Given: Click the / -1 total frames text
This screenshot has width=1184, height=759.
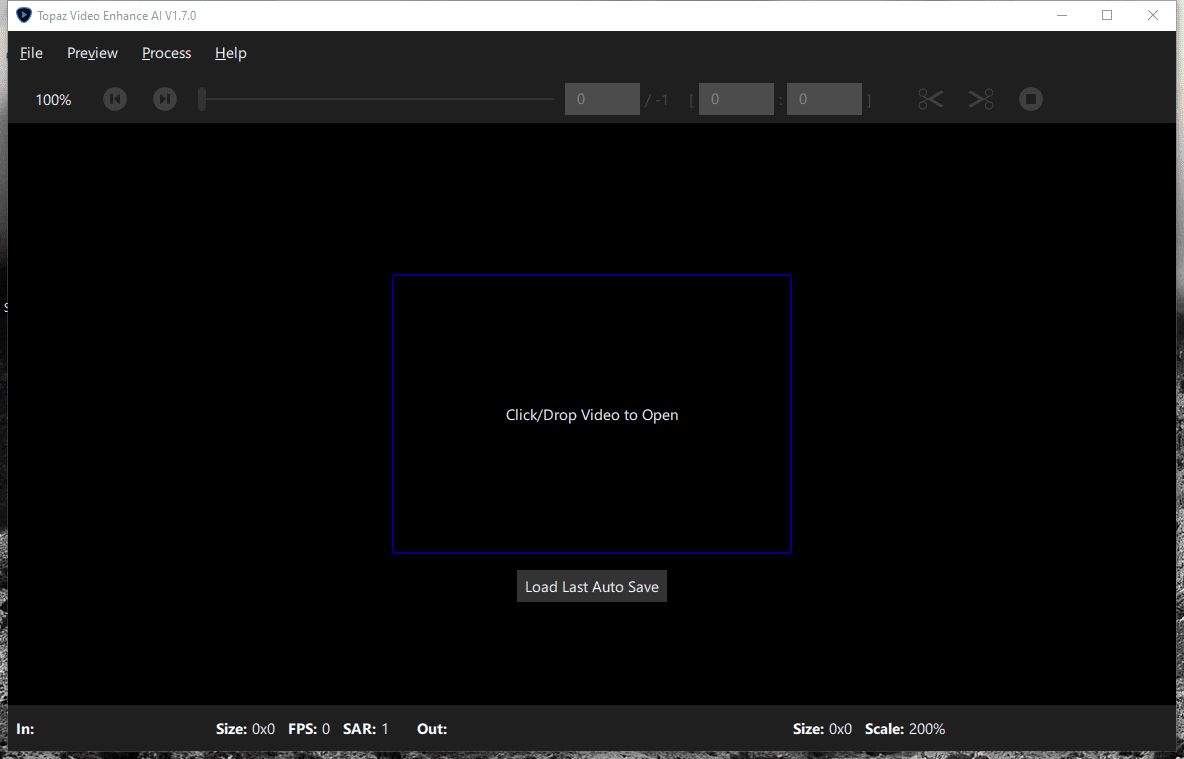Looking at the screenshot, I should pyautogui.click(x=656, y=100).
